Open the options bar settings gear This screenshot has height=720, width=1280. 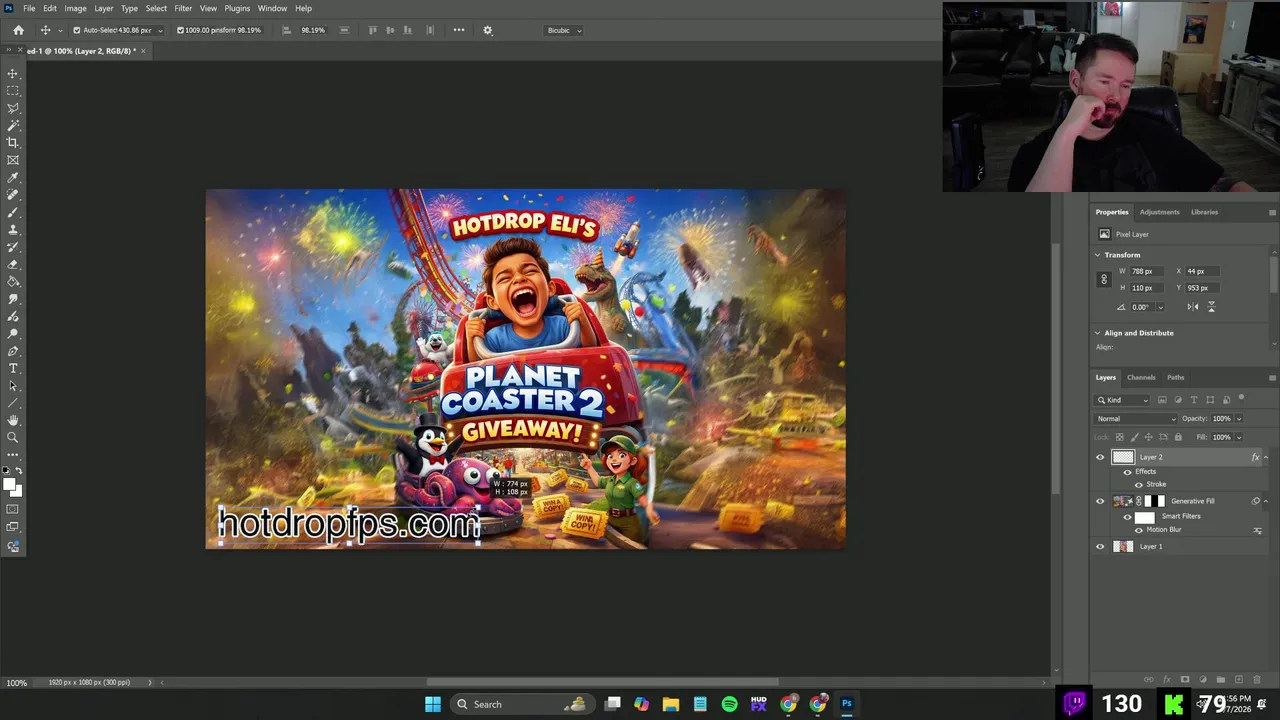(488, 30)
